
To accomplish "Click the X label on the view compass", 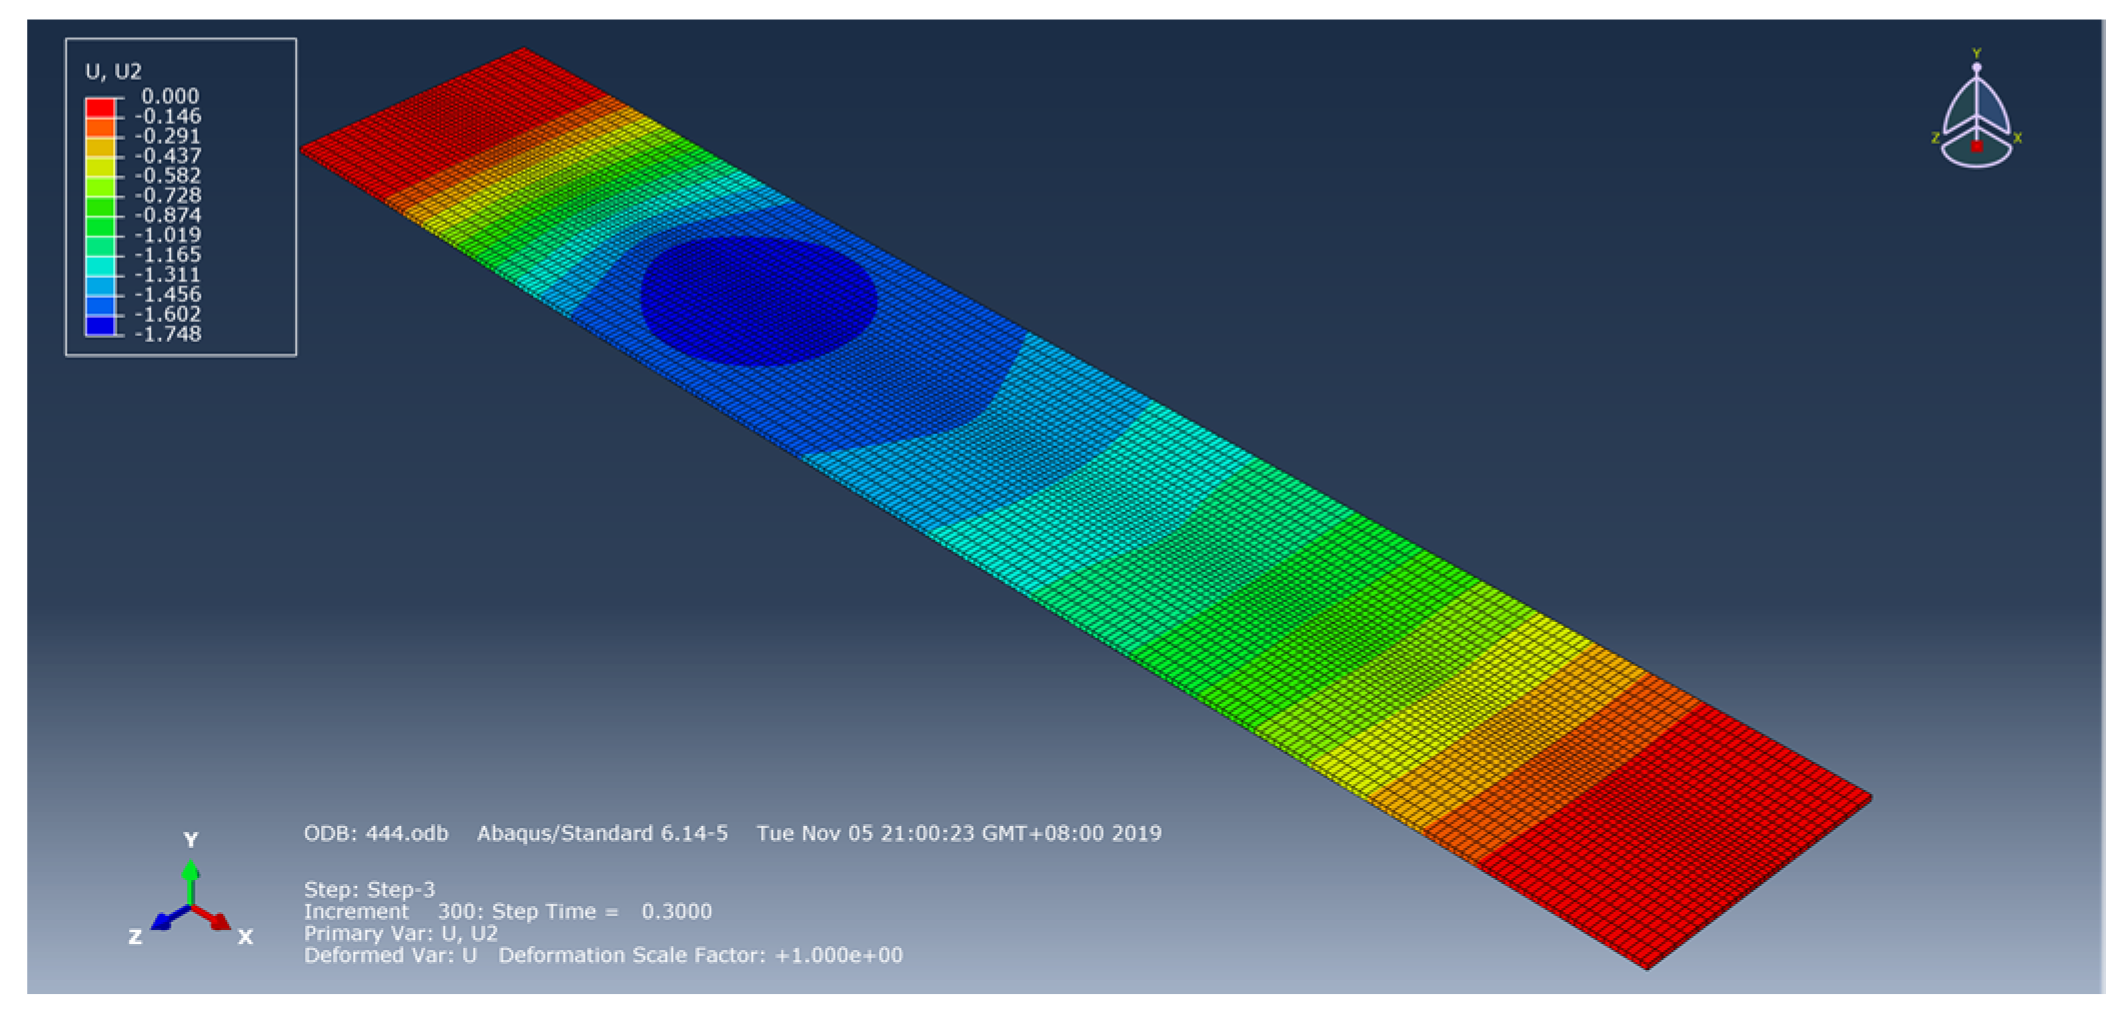I will click(2017, 138).
